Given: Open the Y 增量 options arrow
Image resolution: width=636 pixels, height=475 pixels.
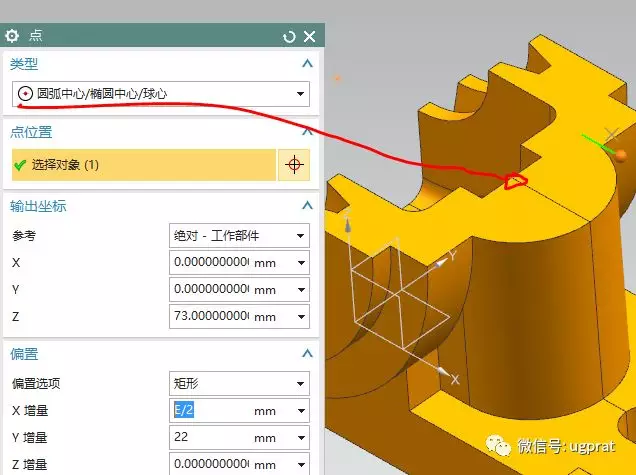Looking at the screenshot, I should pyautogui.click(x=301, y=438).
